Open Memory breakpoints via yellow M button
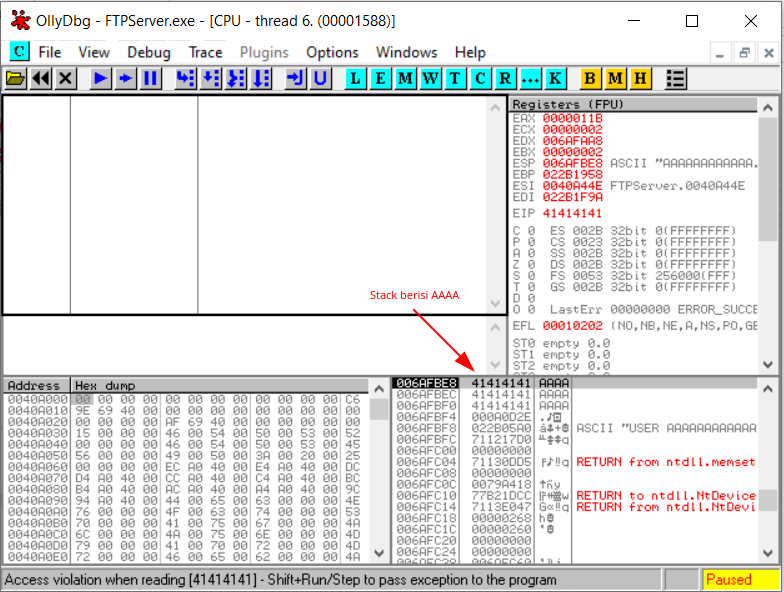The height and width of the screenshot is (592, 784). click(615, 78)
